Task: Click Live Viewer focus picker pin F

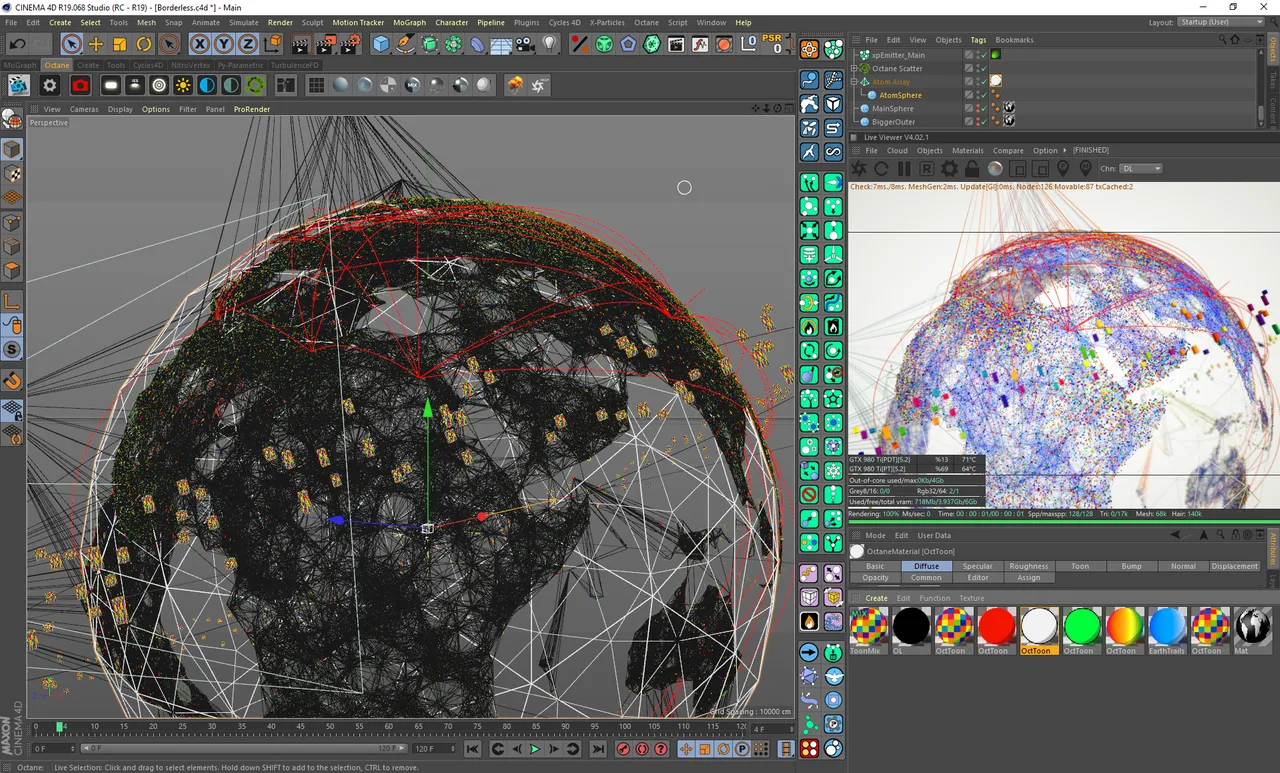Action: tap(1063, 169)
